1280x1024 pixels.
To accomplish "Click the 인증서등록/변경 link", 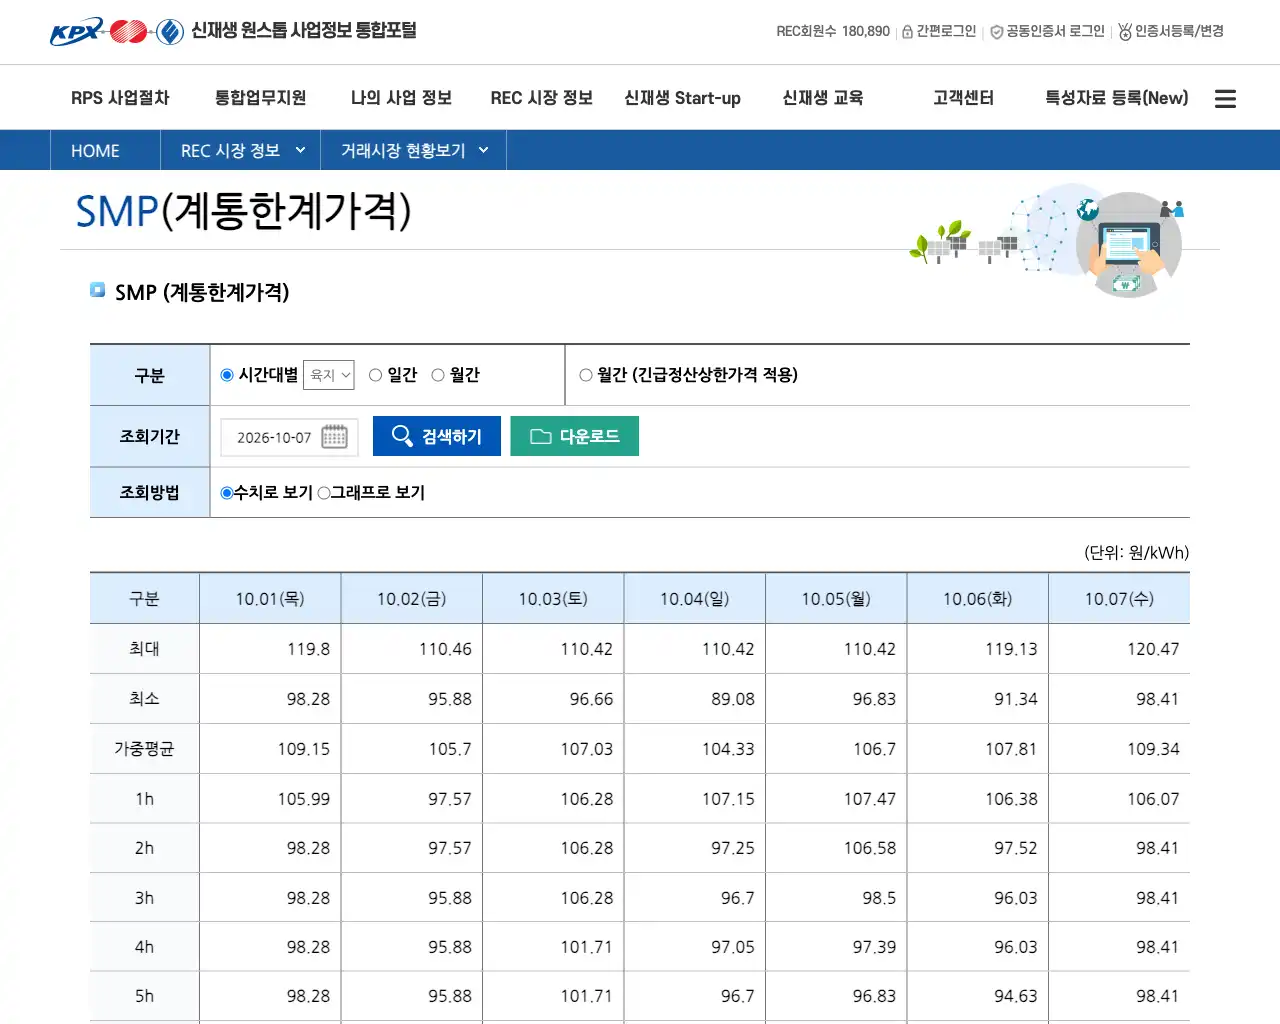I will click(1179, 32).
